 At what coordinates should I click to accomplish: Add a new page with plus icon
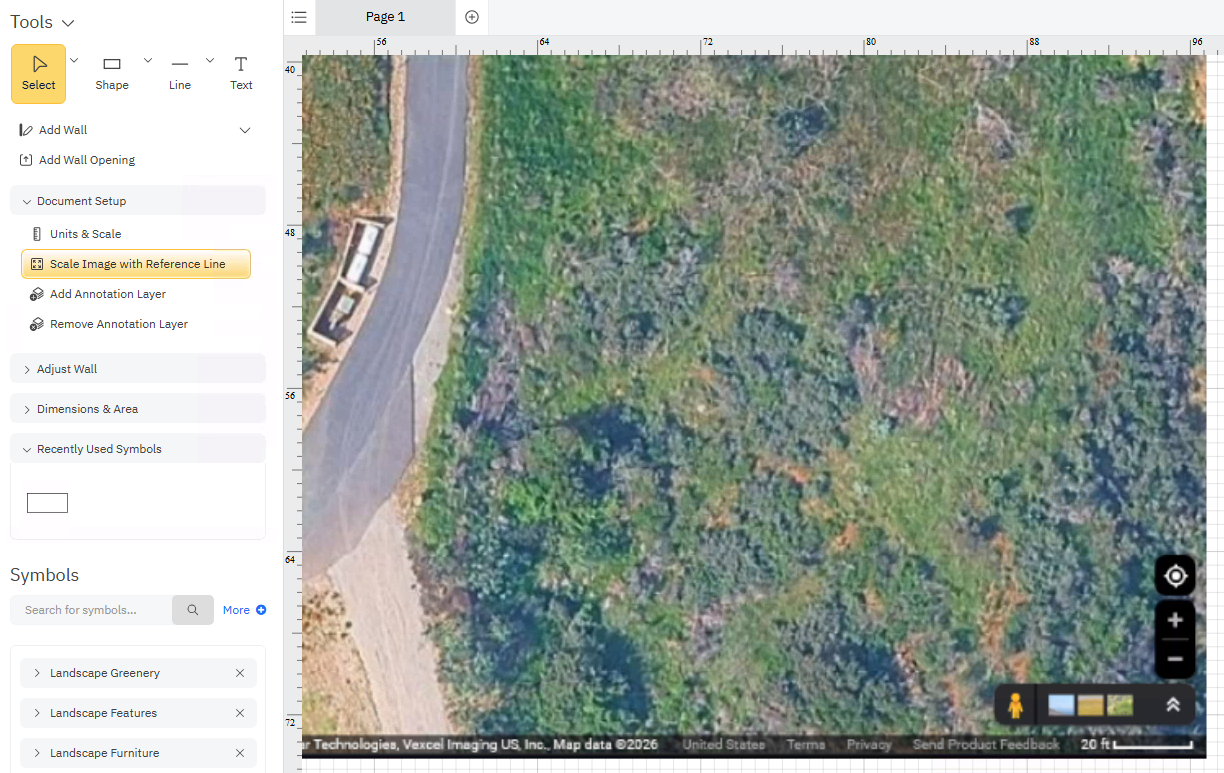[472, 17]
